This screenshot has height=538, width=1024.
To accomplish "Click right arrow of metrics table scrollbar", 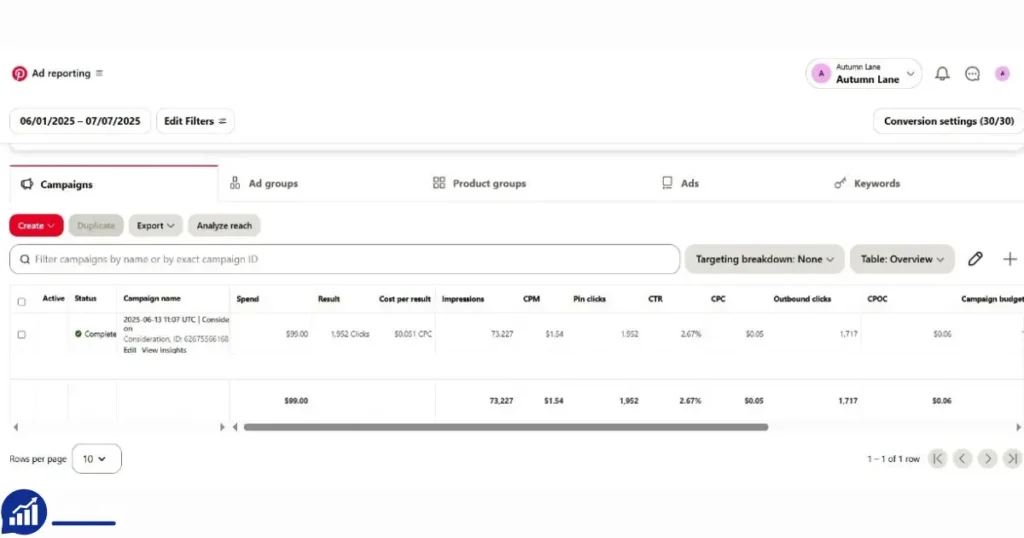I will click(1018, 427).
